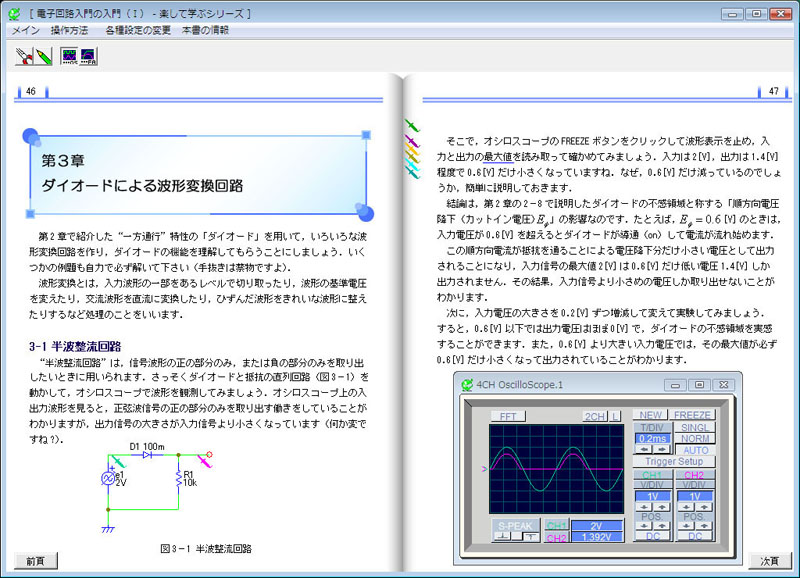Select diode D1 in the circuit
800x578 pixels.
click(x=147, y=455)
